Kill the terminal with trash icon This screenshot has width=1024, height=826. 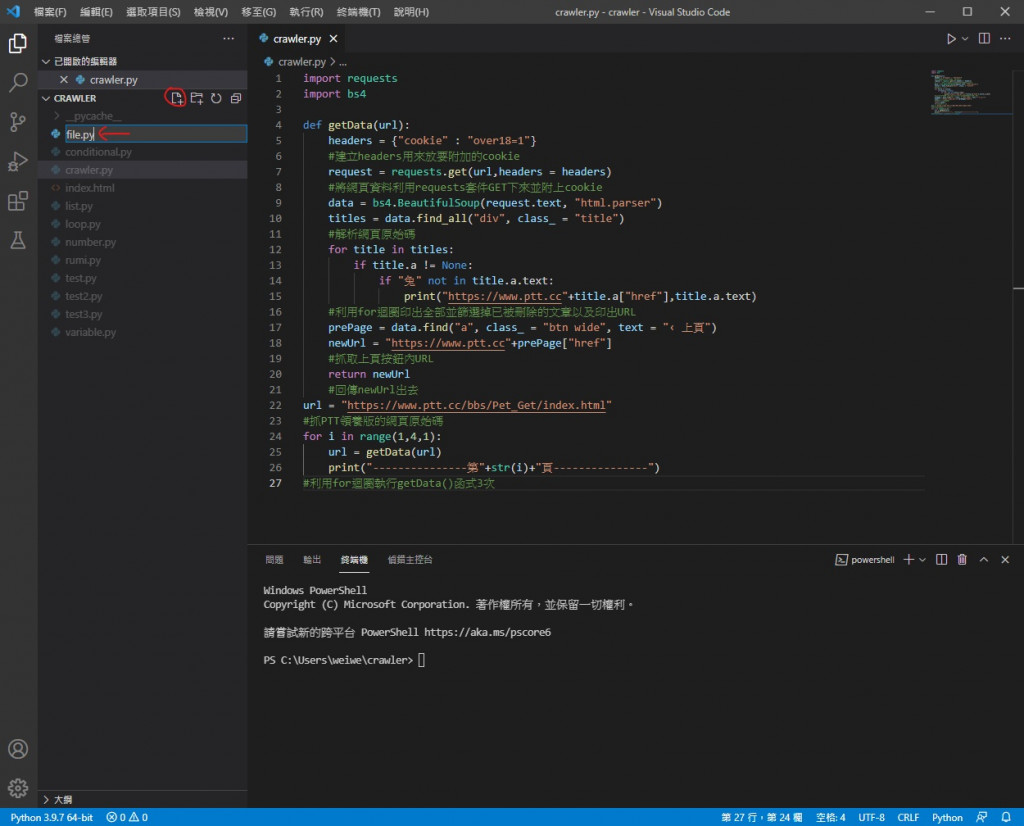[962, 560]
